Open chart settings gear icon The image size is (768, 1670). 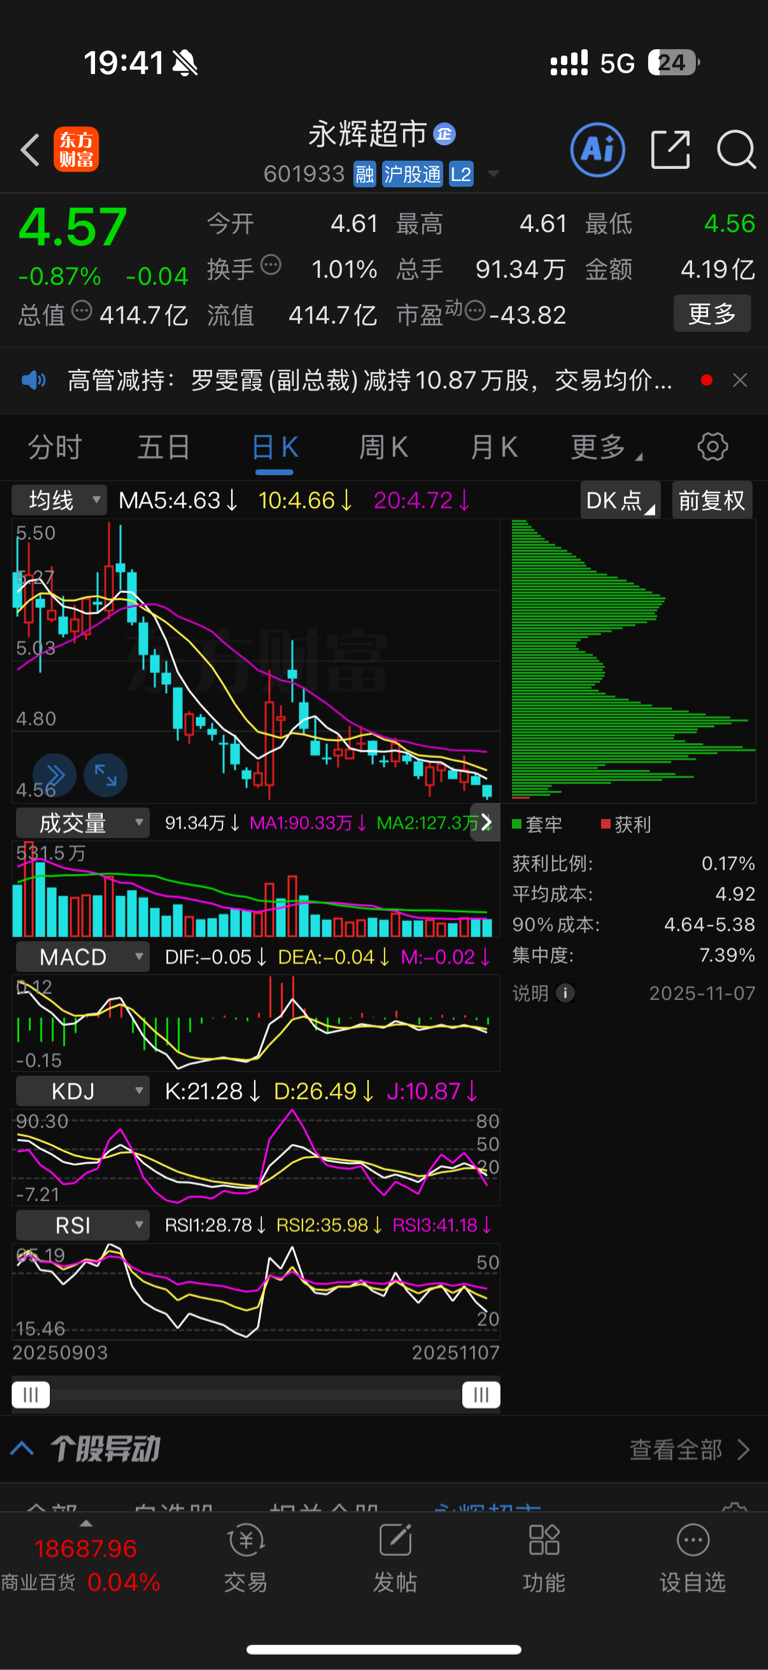pos(713,447)
